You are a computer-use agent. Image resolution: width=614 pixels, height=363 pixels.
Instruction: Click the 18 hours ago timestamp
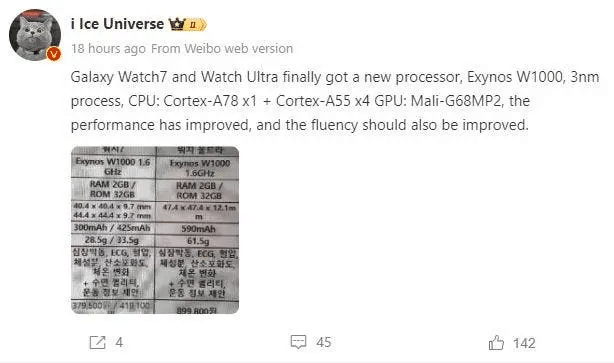[108, 49]
